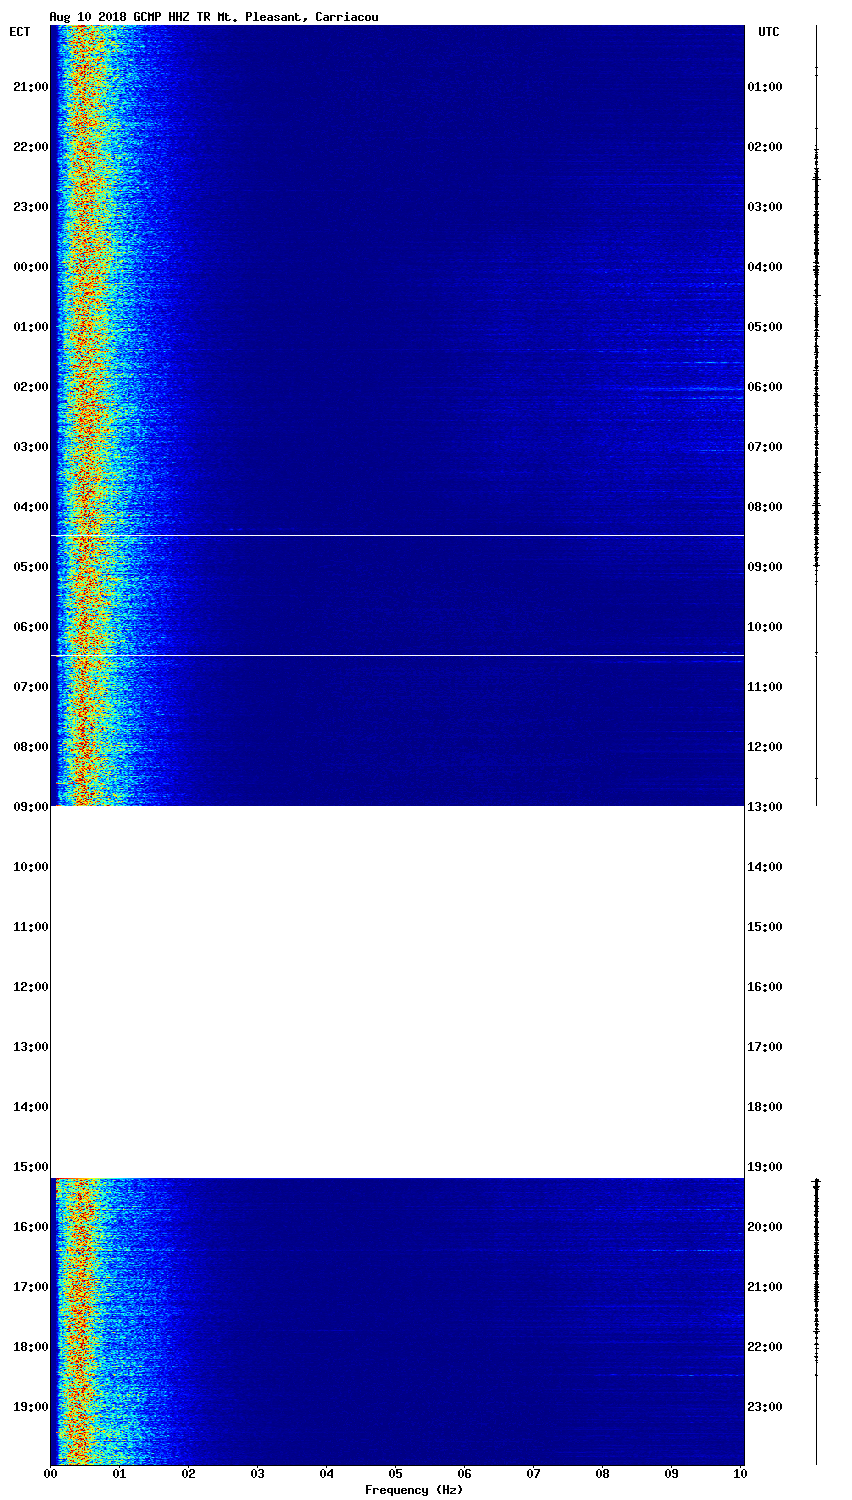
Task: Click frequency axis tick "00"
Action: point(50,1474)
